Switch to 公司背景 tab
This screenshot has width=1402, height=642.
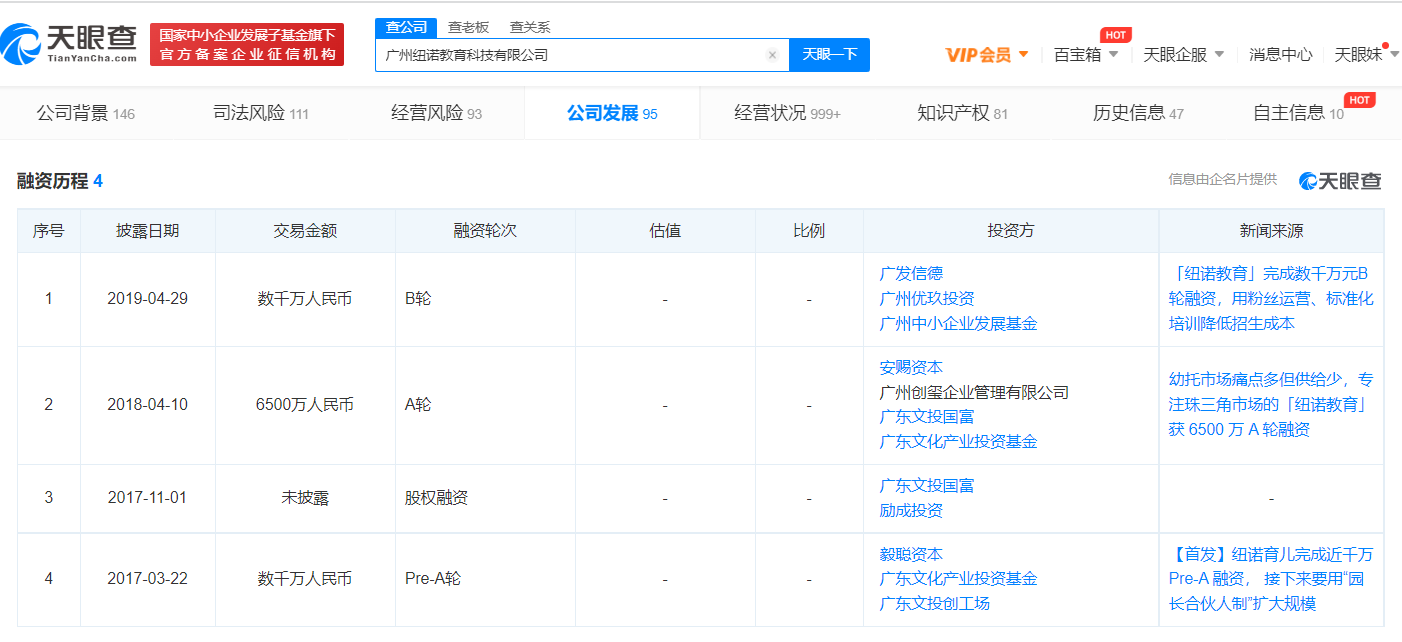[x=86, y=113]
